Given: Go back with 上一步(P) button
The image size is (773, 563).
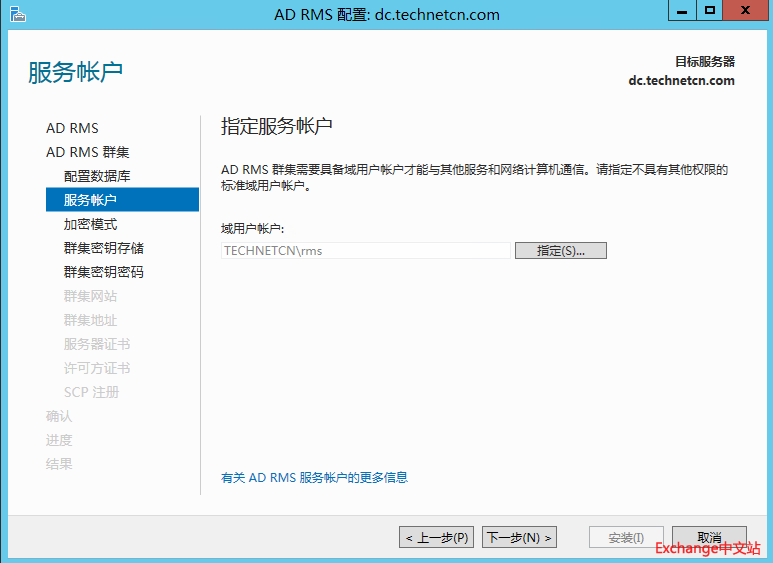Looking at the screenshot, I should click(x=437, y=538).
